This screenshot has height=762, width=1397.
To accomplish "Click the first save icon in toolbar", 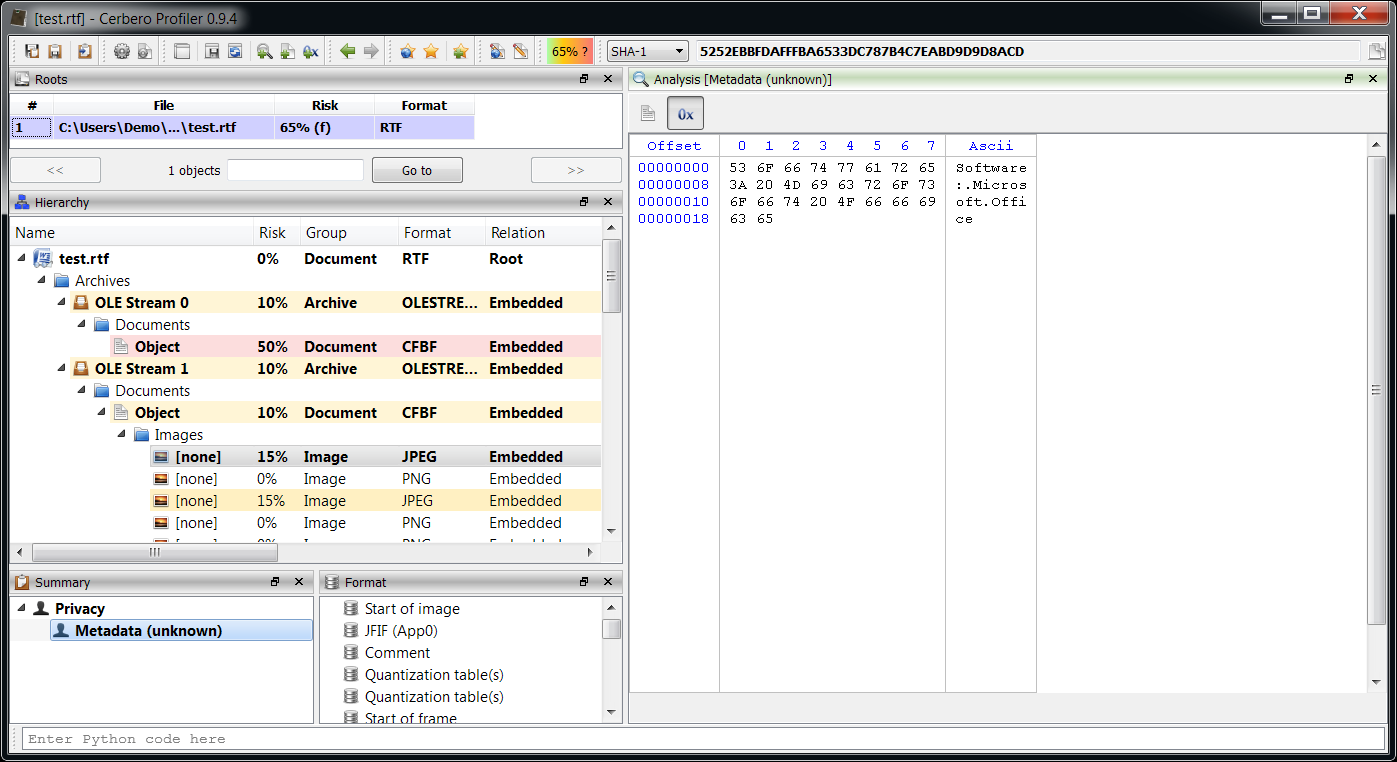I will click(32, 51).
